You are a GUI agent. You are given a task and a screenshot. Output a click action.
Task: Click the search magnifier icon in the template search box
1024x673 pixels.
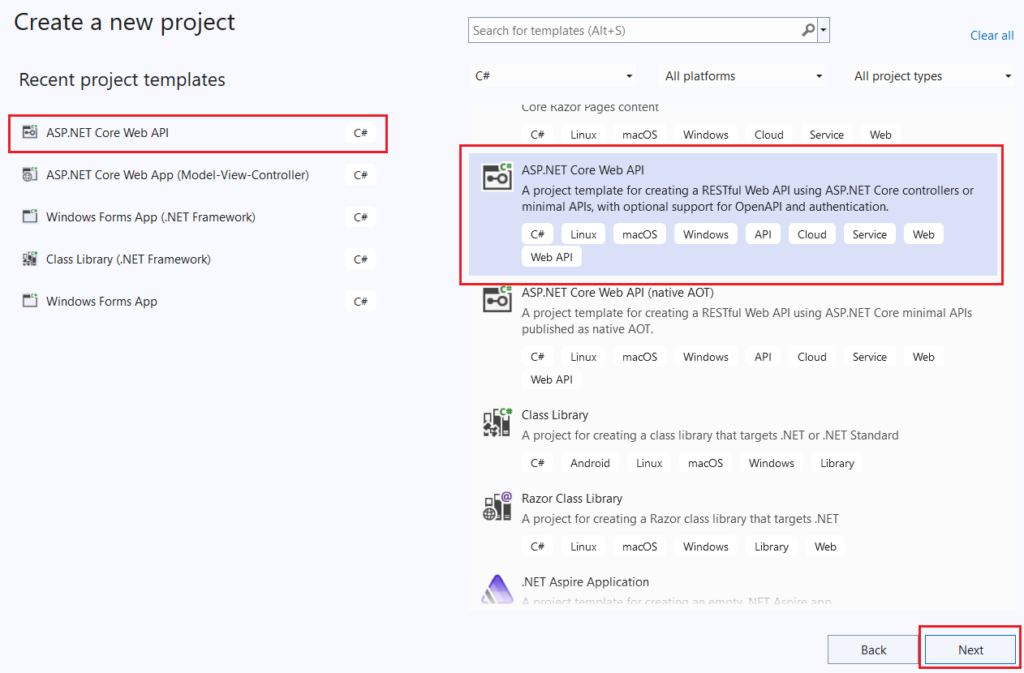pyautogui.click(x=808, y=30)
